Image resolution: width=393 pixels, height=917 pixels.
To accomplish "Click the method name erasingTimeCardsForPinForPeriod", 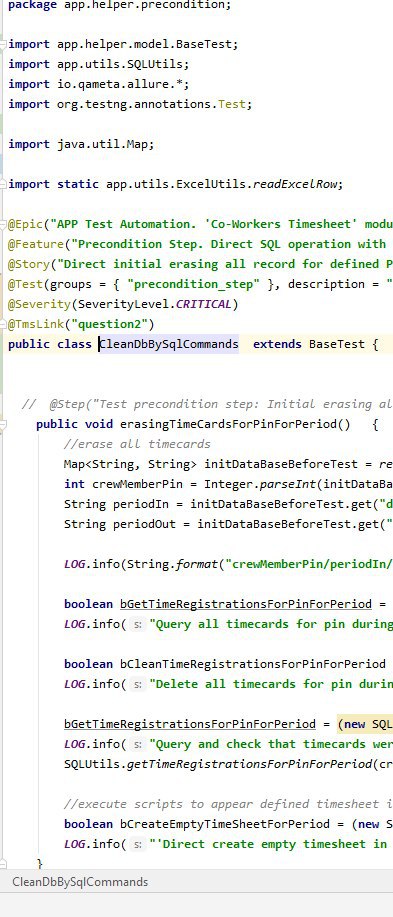I will point(229,424).
